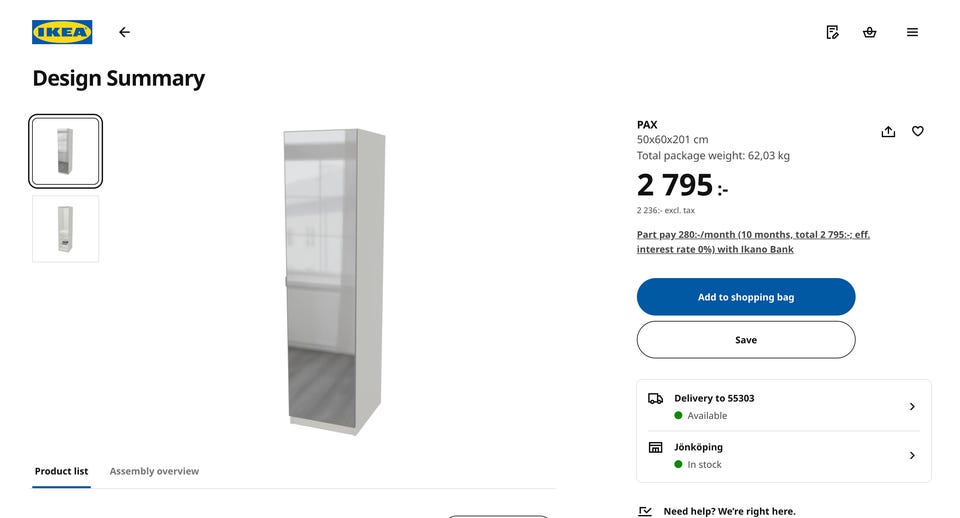Screen dimensions: 960x518
Task: Open the hamburger menu
Action: 912,32
